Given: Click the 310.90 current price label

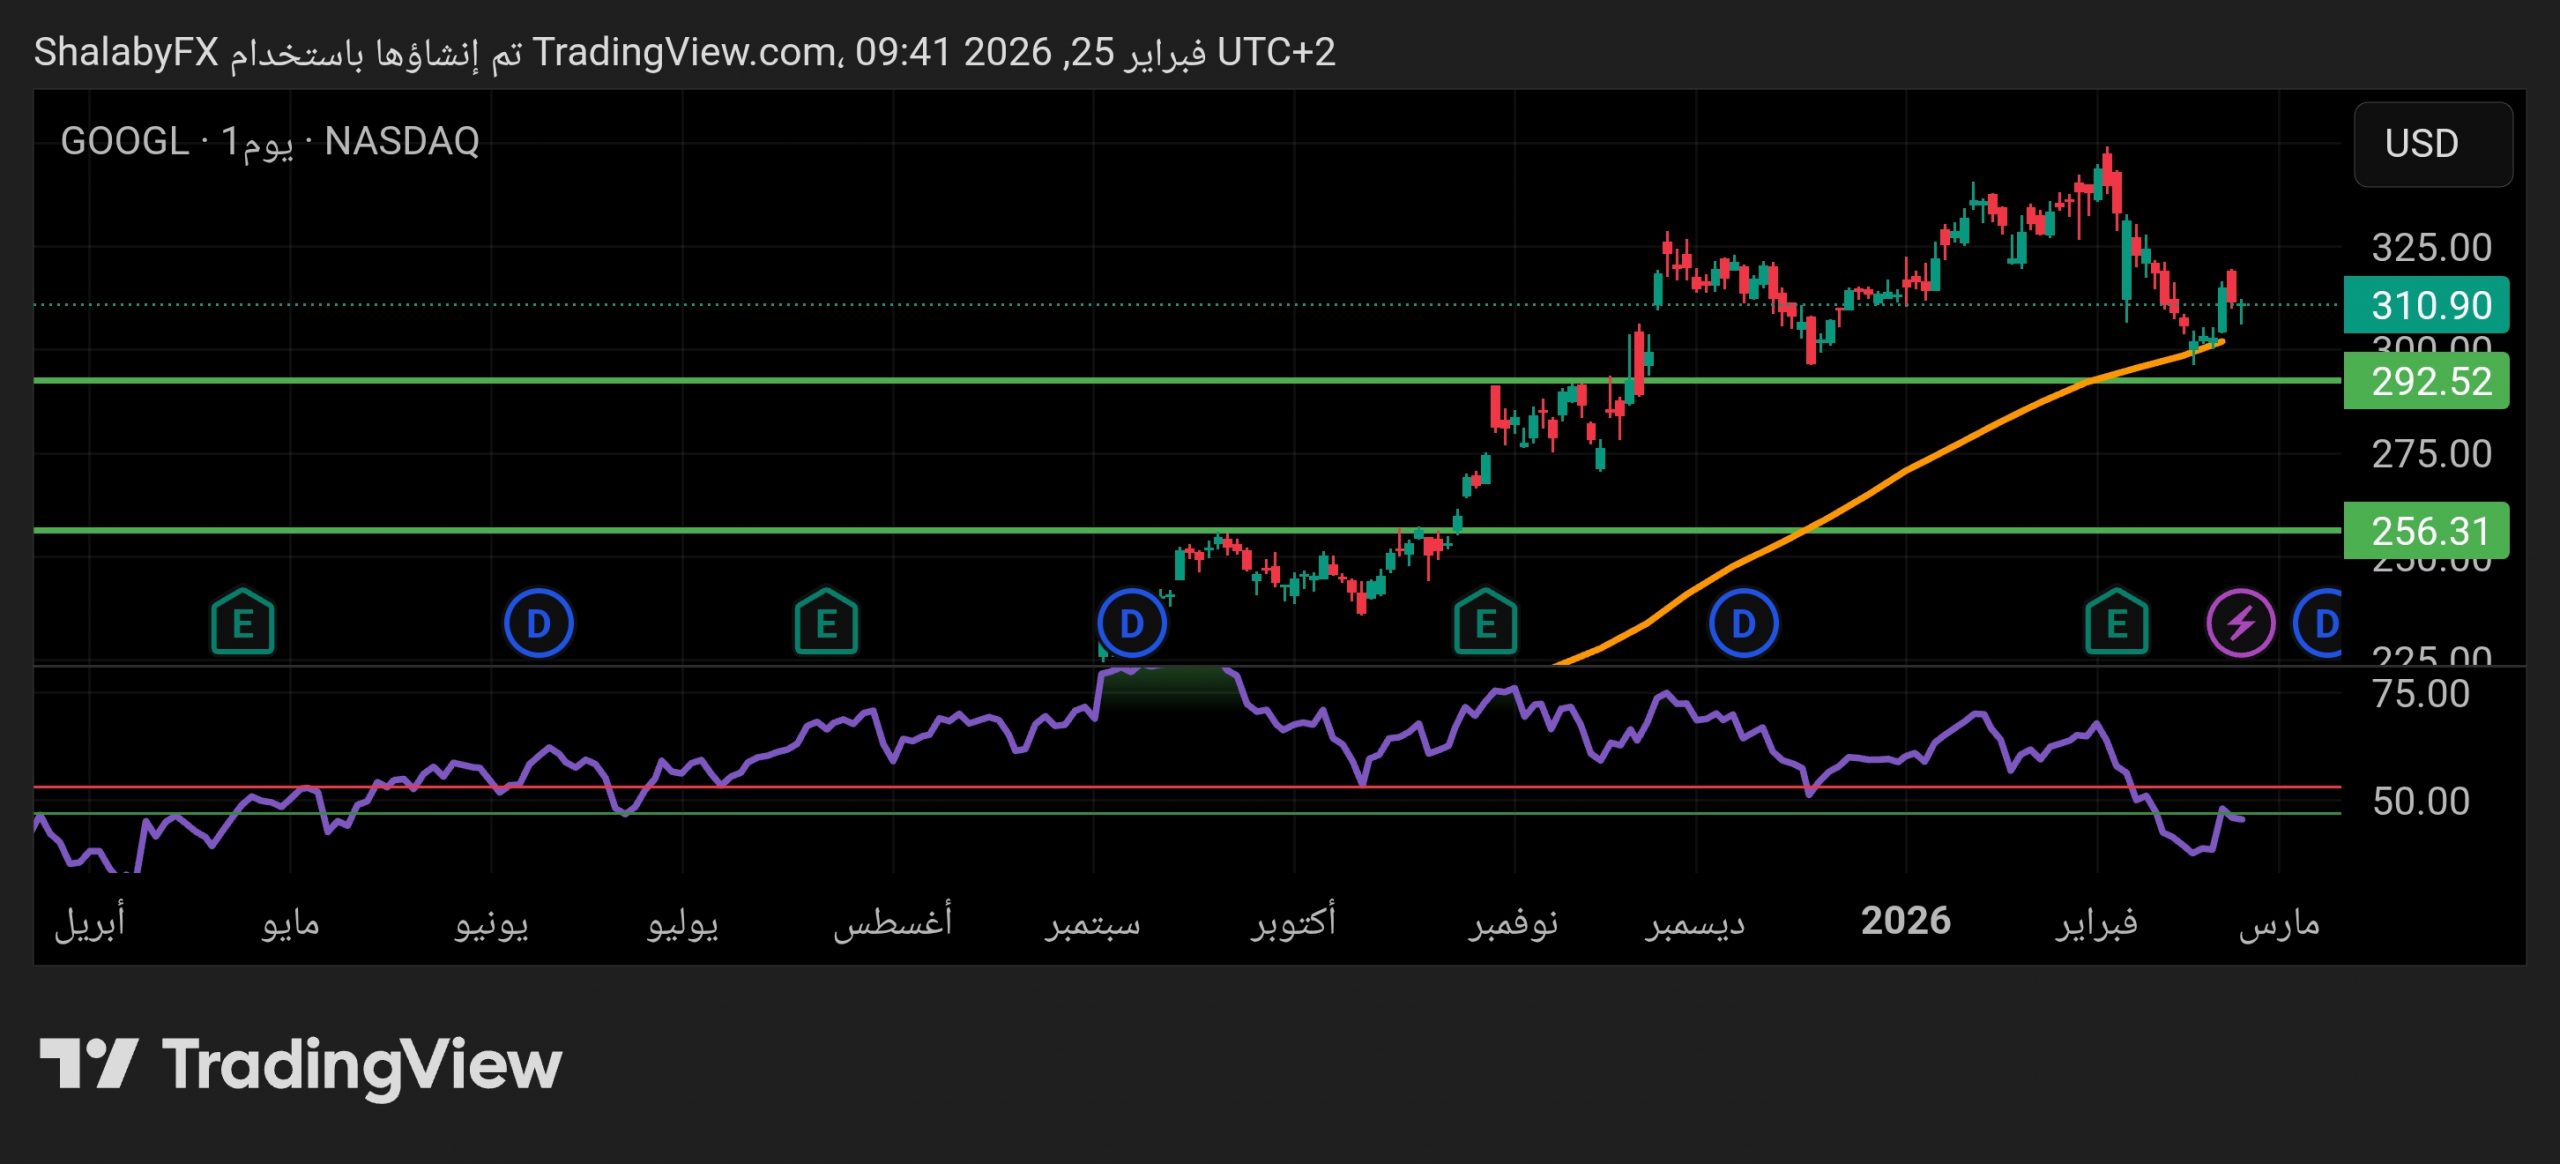Looking at the screenshot, I should coord(2426,305).
